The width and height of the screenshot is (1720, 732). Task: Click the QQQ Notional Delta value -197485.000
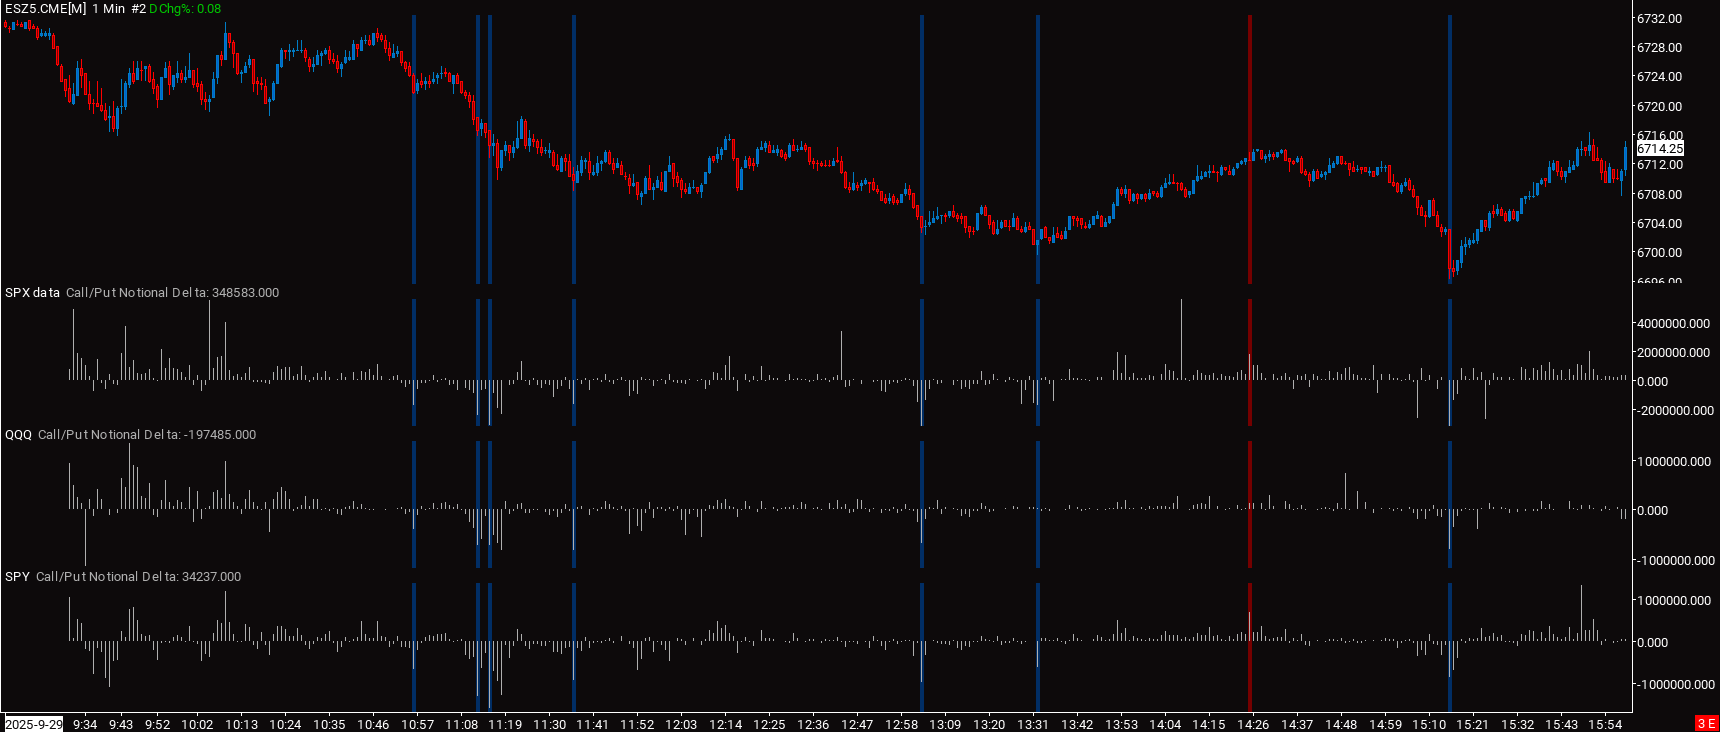(x=220, y=435)
